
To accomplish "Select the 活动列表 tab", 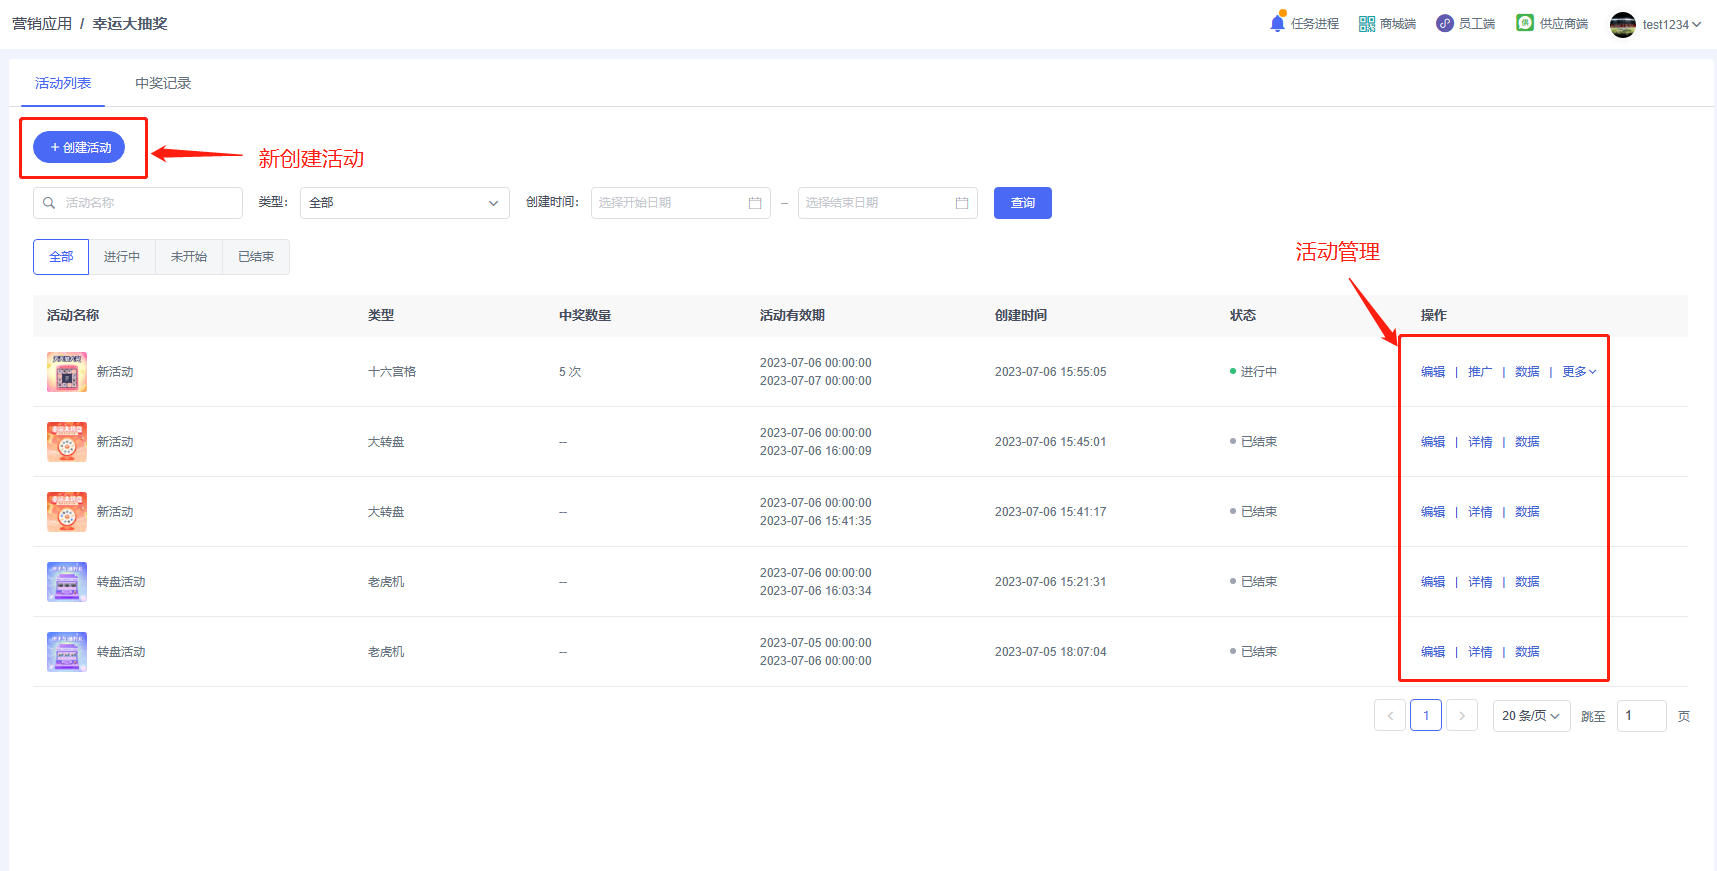I will (63, 83).
